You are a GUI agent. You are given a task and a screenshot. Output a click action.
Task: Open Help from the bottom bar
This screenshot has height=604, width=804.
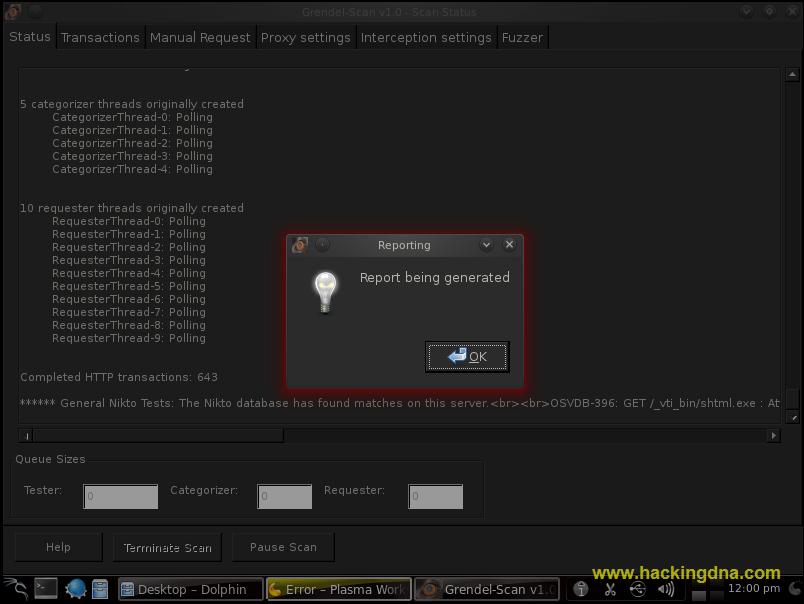(58, 547)
